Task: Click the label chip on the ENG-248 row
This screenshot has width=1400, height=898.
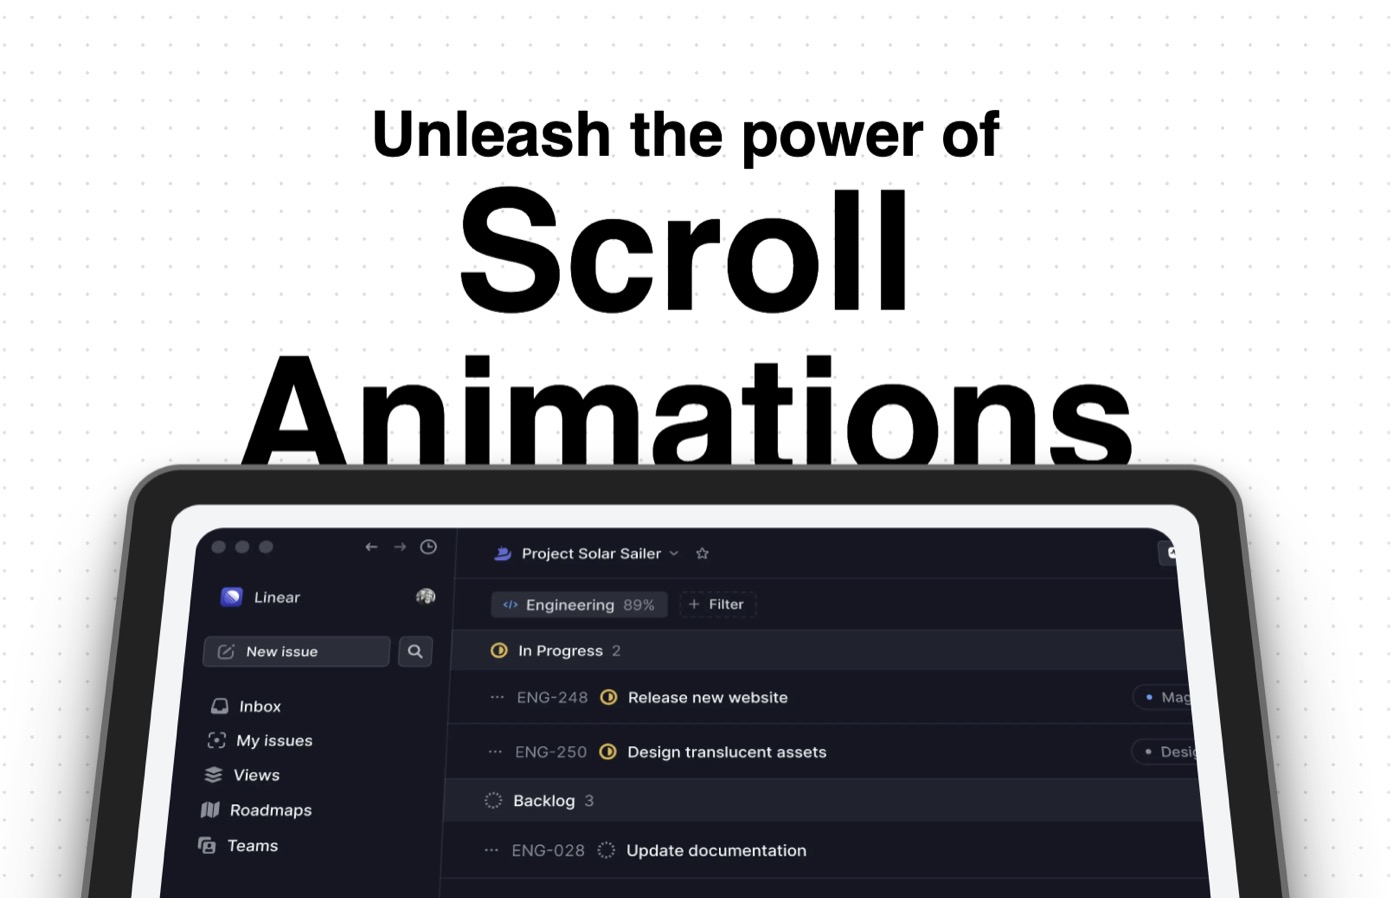Action: tap(1162, 697)
